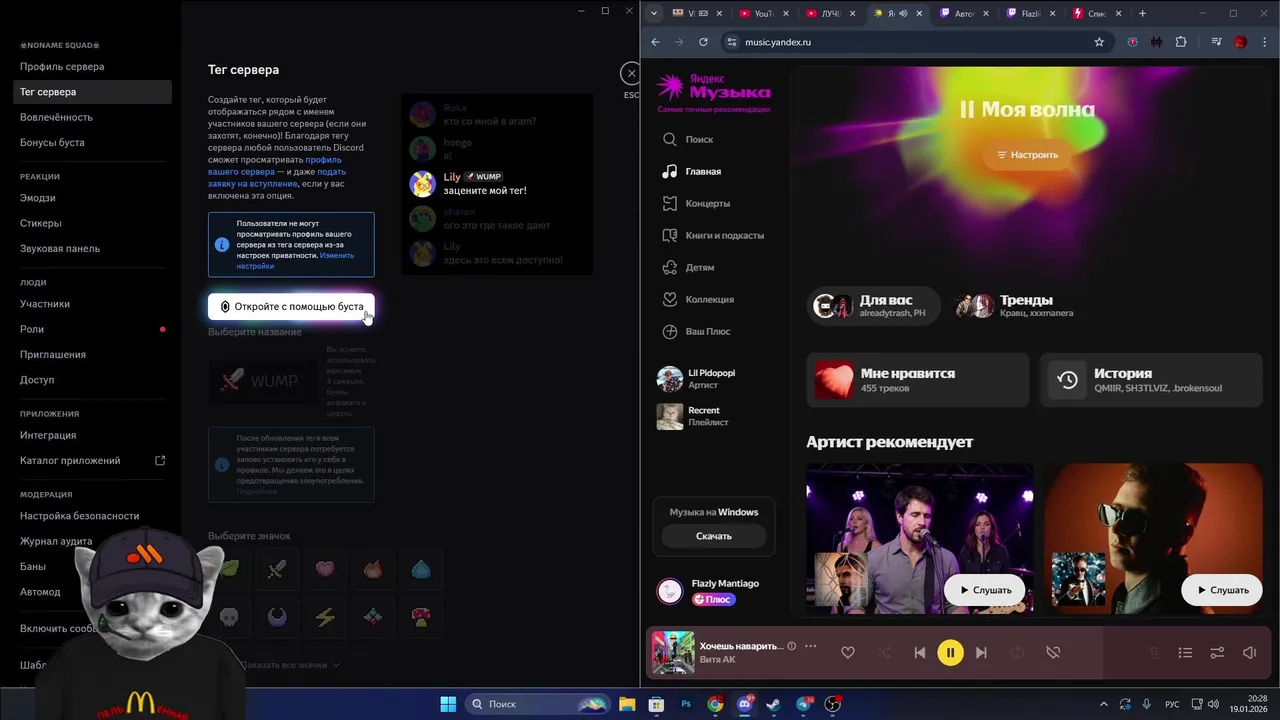Open Steam from the taskbar
Screen dimensions: 1280x720
[774, 704]
